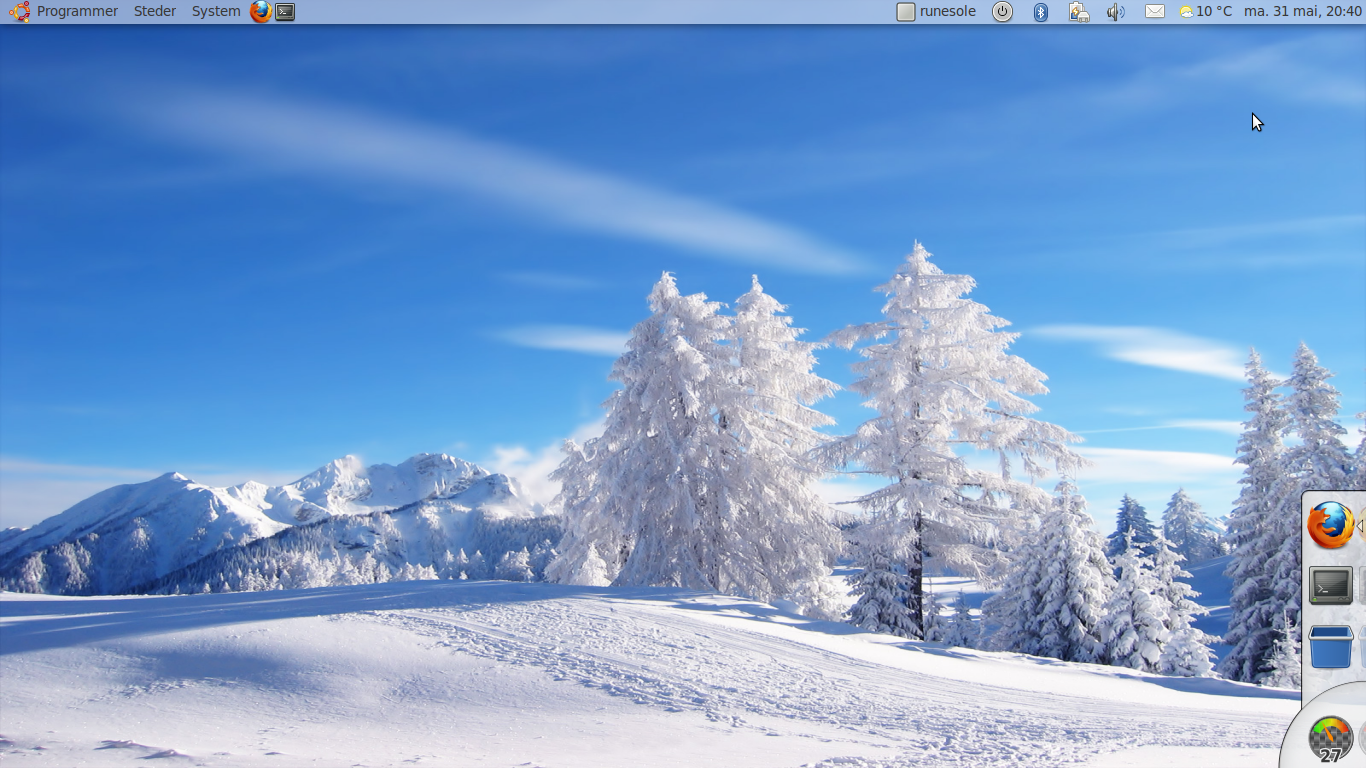Open the Steder menu
This screenshot has height=768, width=1366.
pyautogui.click(x=155, y=12)
